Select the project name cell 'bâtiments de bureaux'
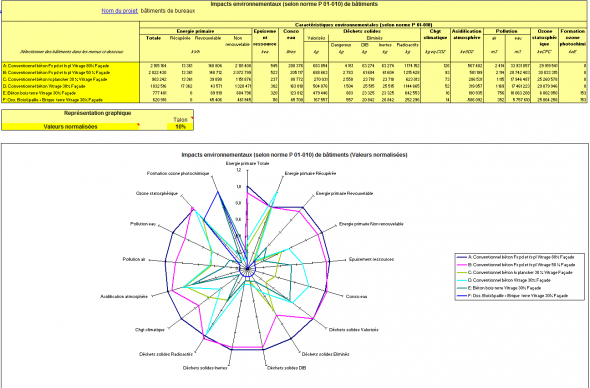 click(x=168, y=11)
